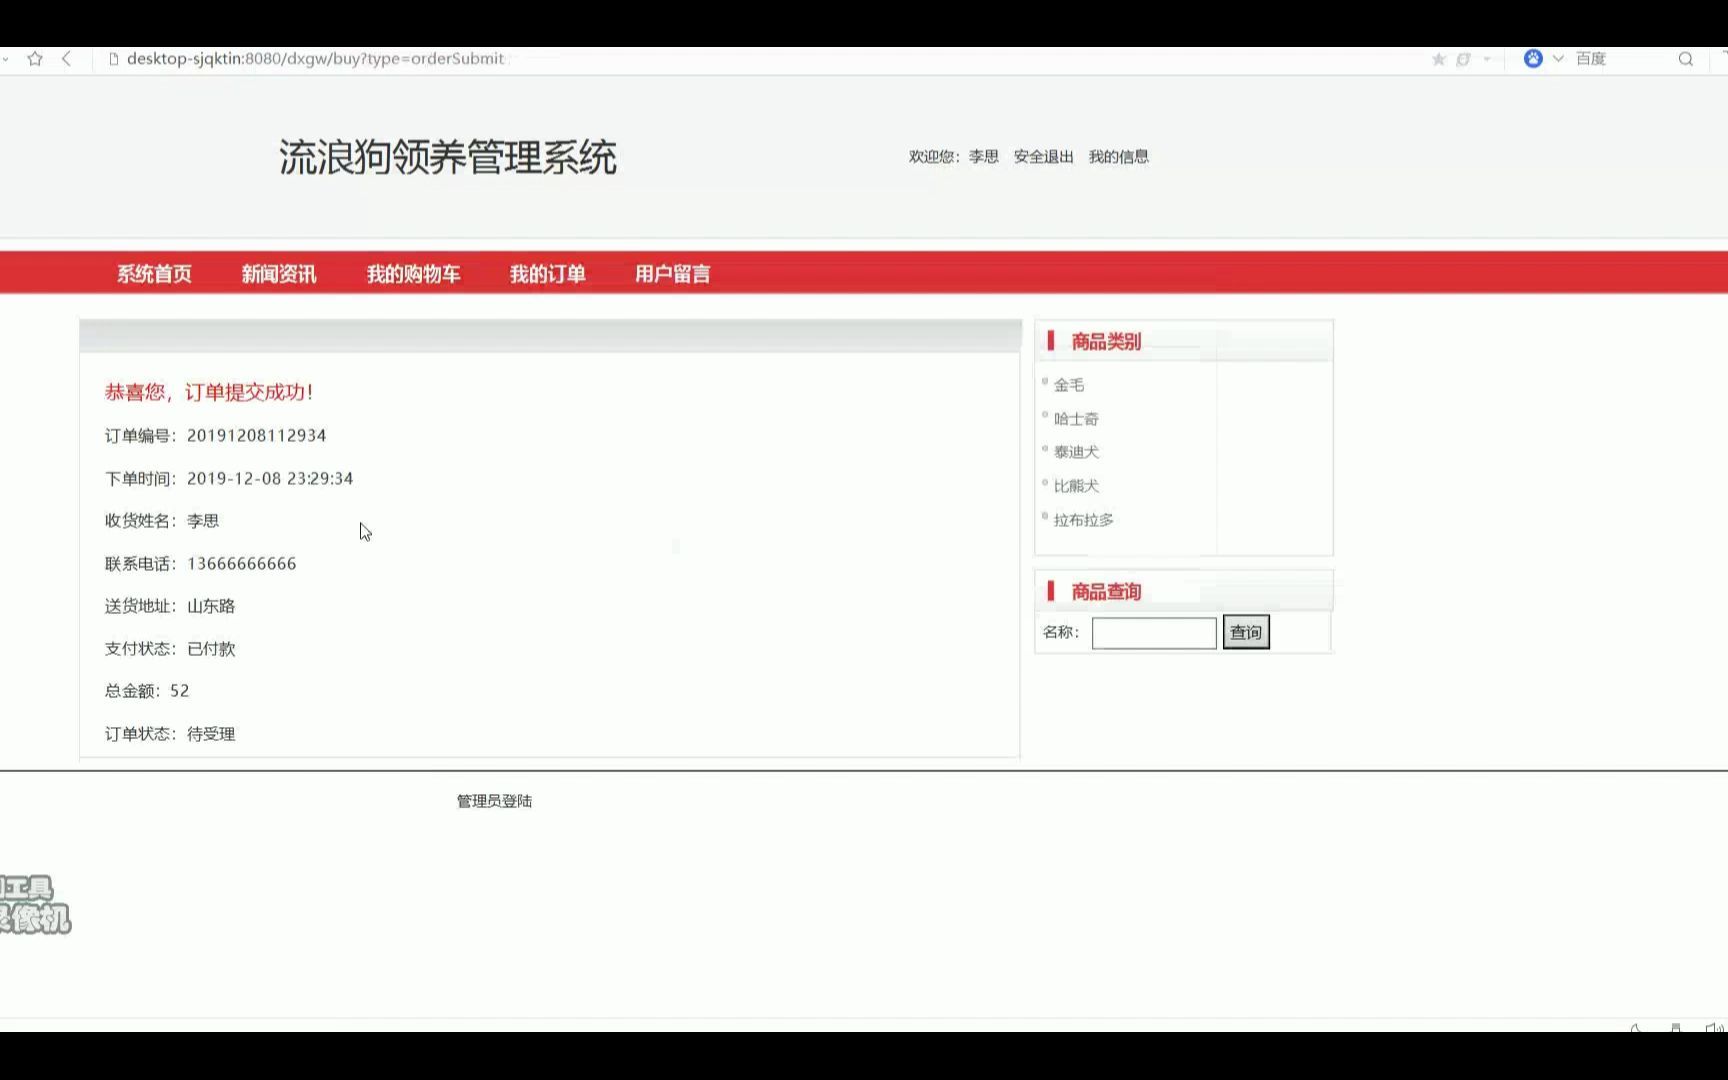Select the 金毛 product category

tap(1069, 385)
